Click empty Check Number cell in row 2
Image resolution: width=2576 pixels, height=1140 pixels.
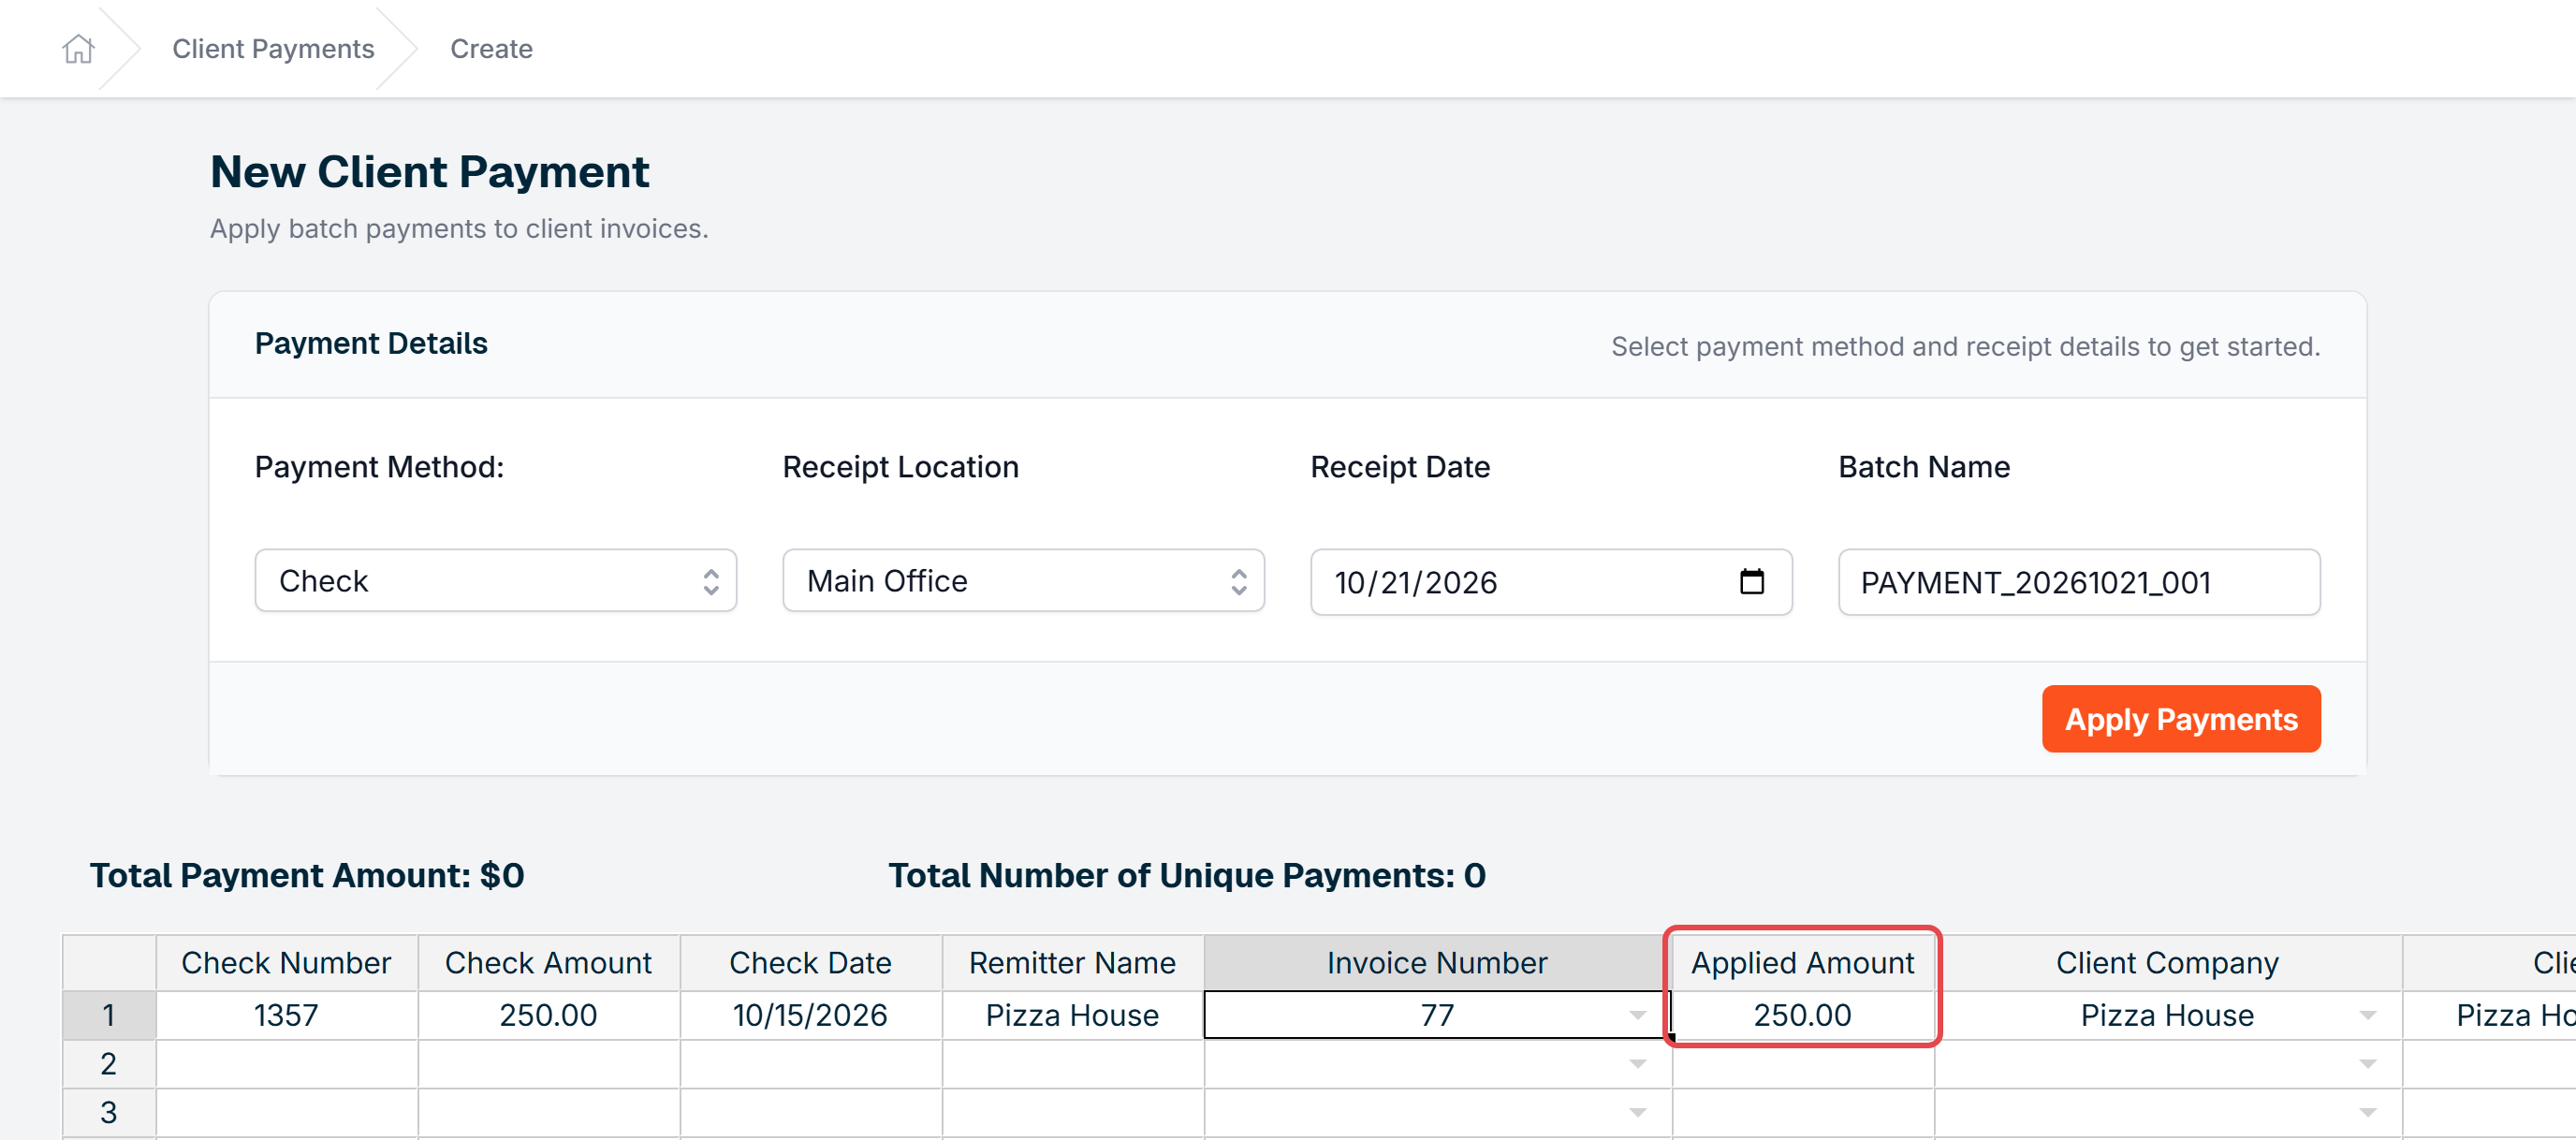click(286, 1064)
